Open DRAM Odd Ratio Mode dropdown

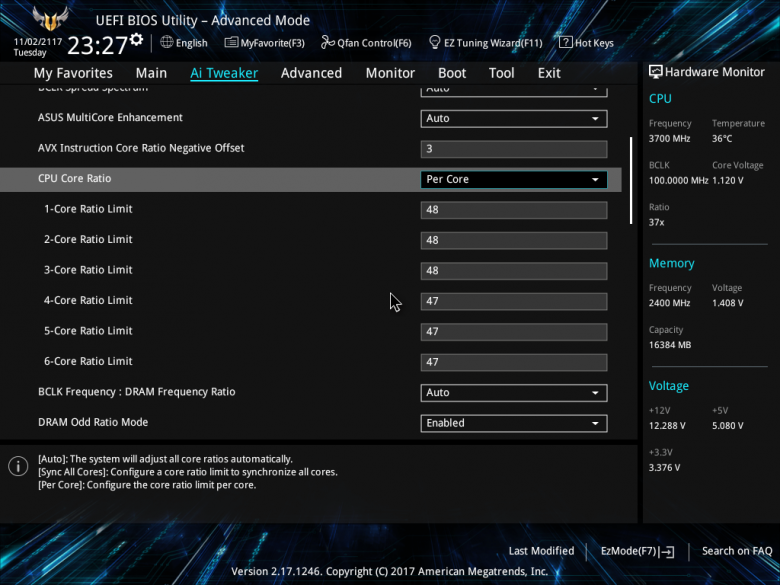coord(514,423)
